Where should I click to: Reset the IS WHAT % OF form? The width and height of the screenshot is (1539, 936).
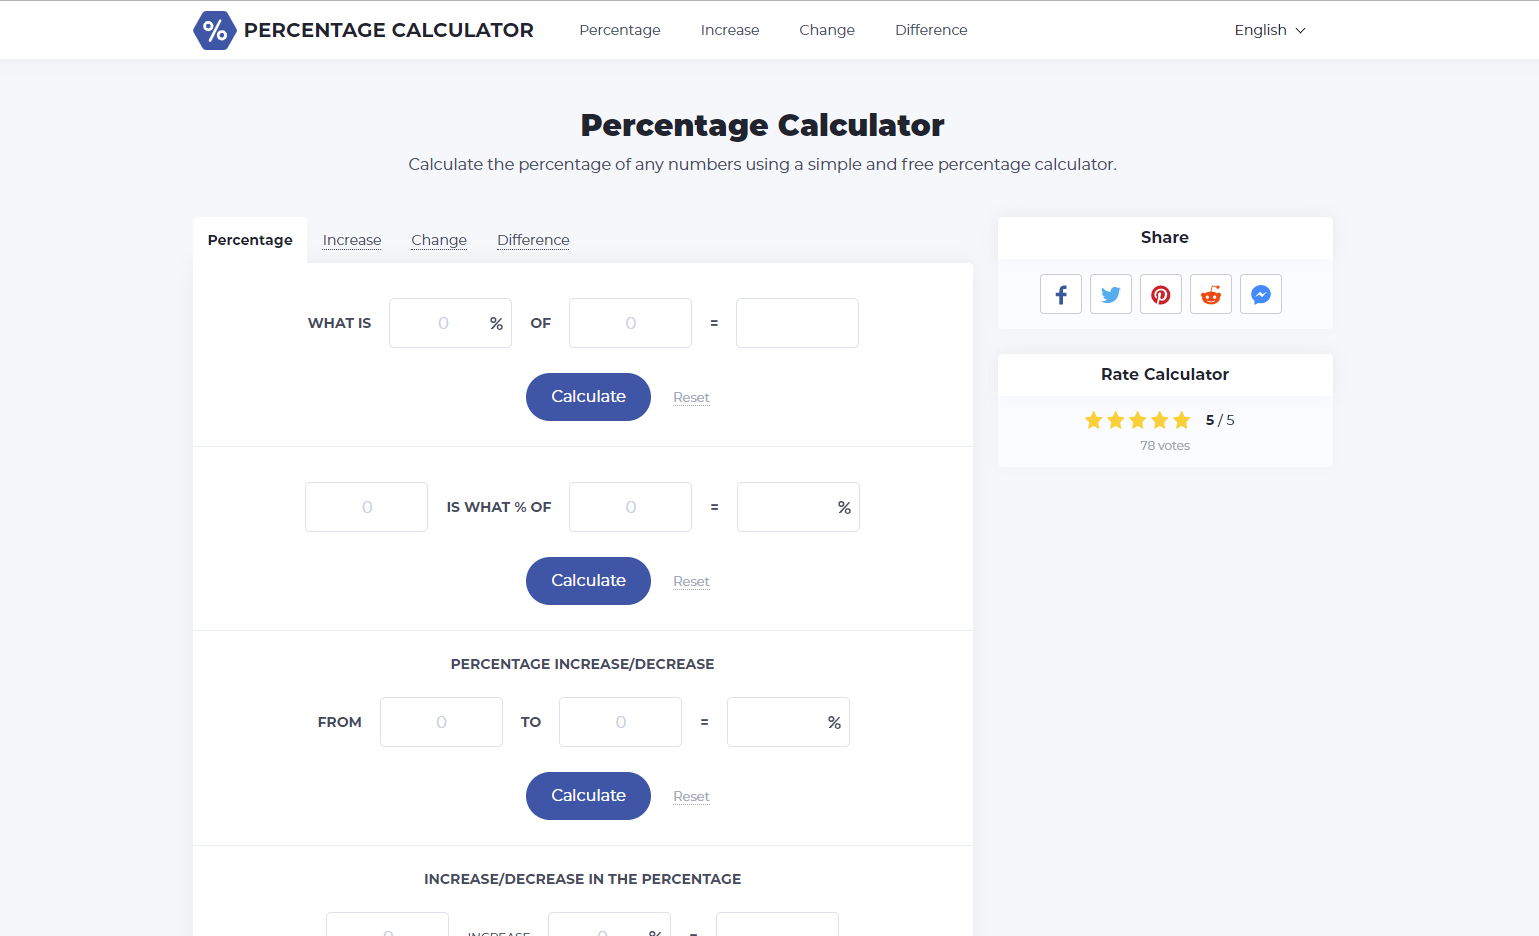click(x=691, y=580)
